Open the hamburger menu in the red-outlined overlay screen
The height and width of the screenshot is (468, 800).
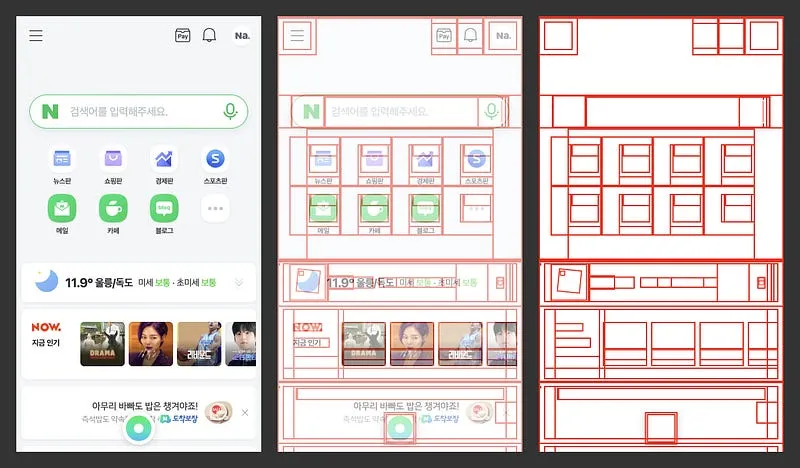click(x=297, y=35)
